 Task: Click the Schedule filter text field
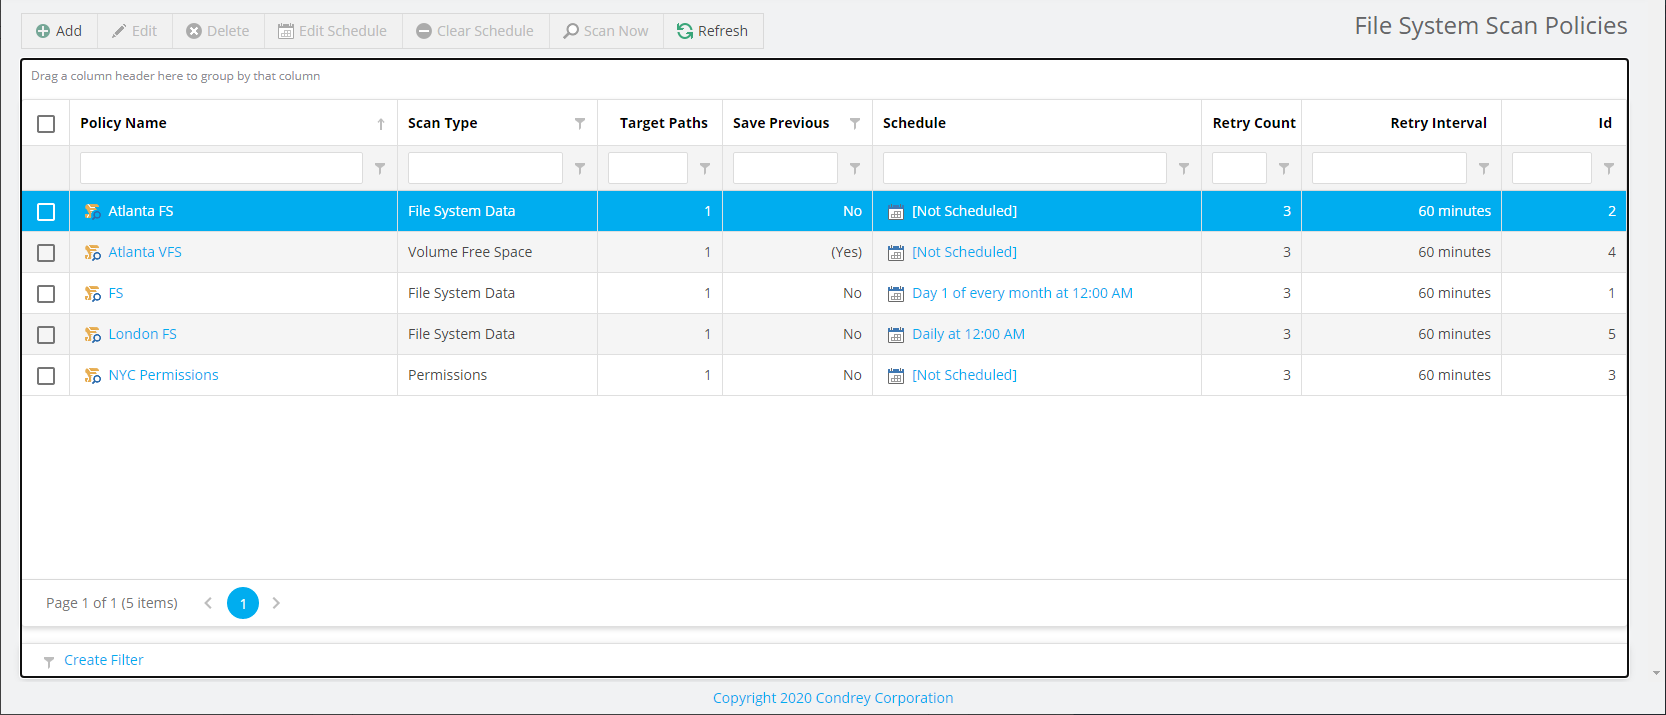[1024, 168]
